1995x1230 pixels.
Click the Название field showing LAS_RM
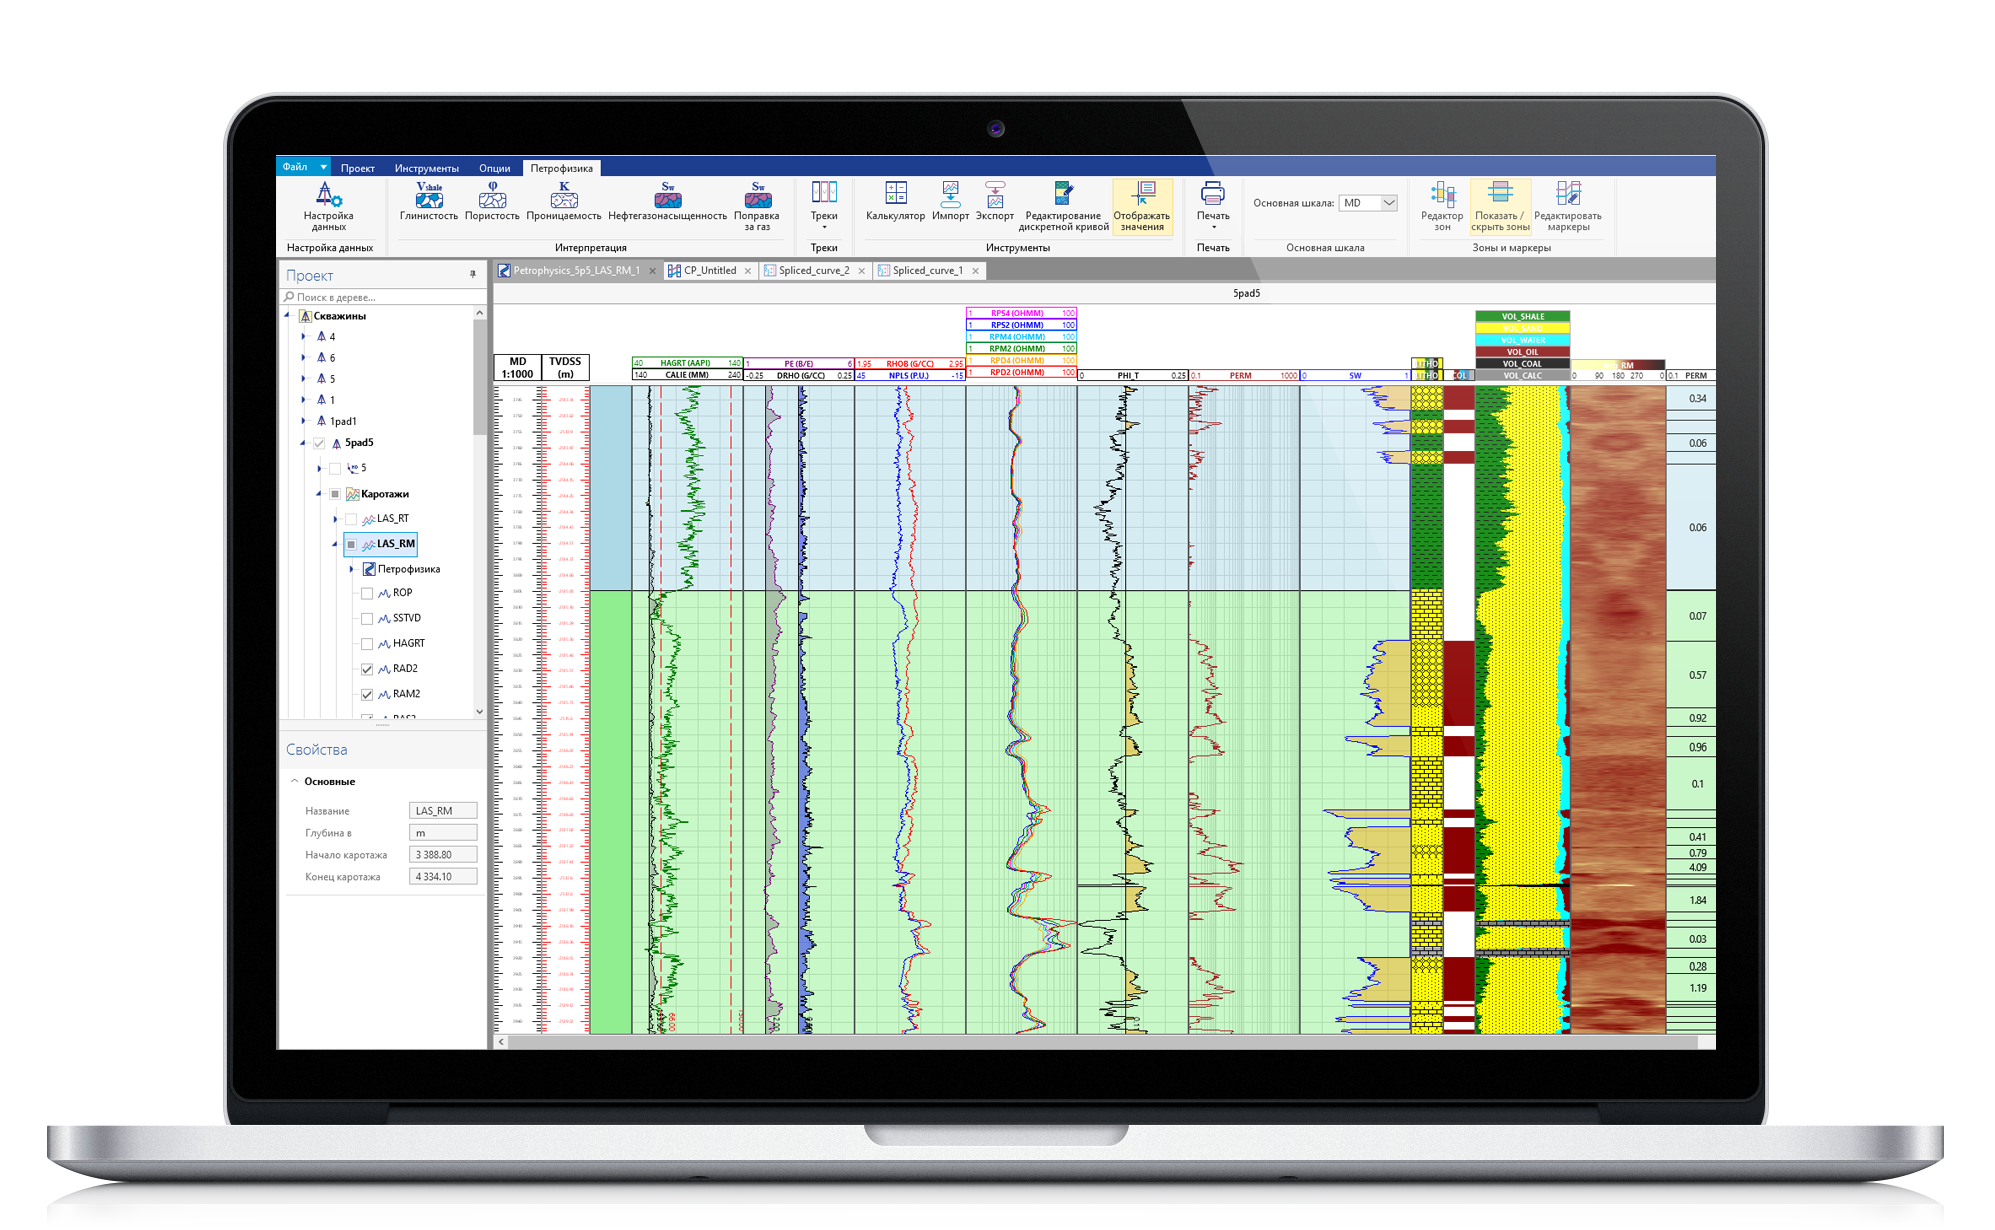(443, 811)
